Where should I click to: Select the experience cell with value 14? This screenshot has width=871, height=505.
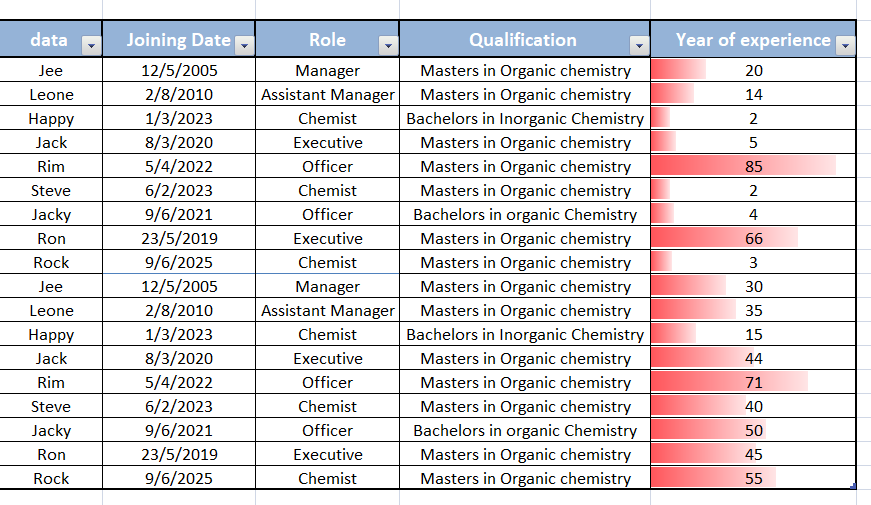coord(753,95)
